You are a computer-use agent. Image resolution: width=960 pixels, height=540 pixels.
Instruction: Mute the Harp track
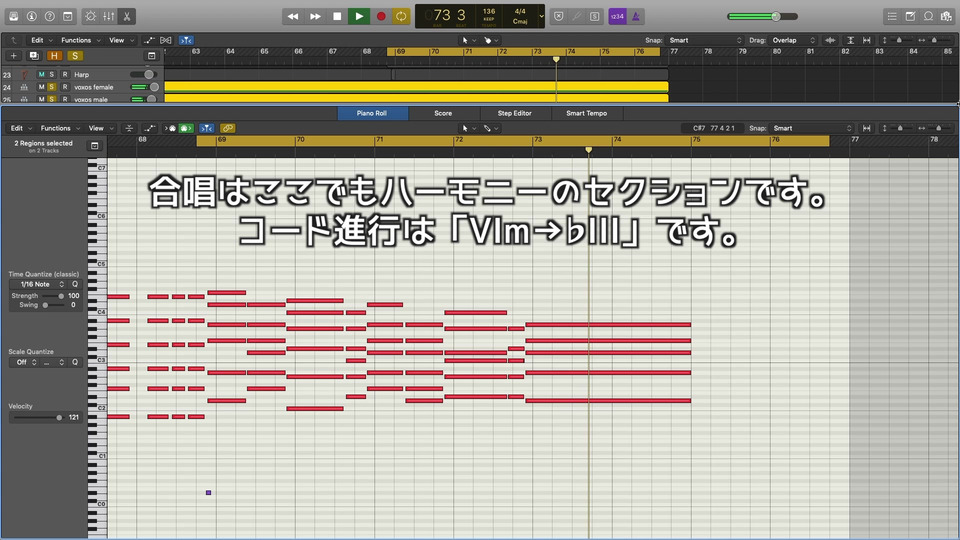[x=42, y=75]
